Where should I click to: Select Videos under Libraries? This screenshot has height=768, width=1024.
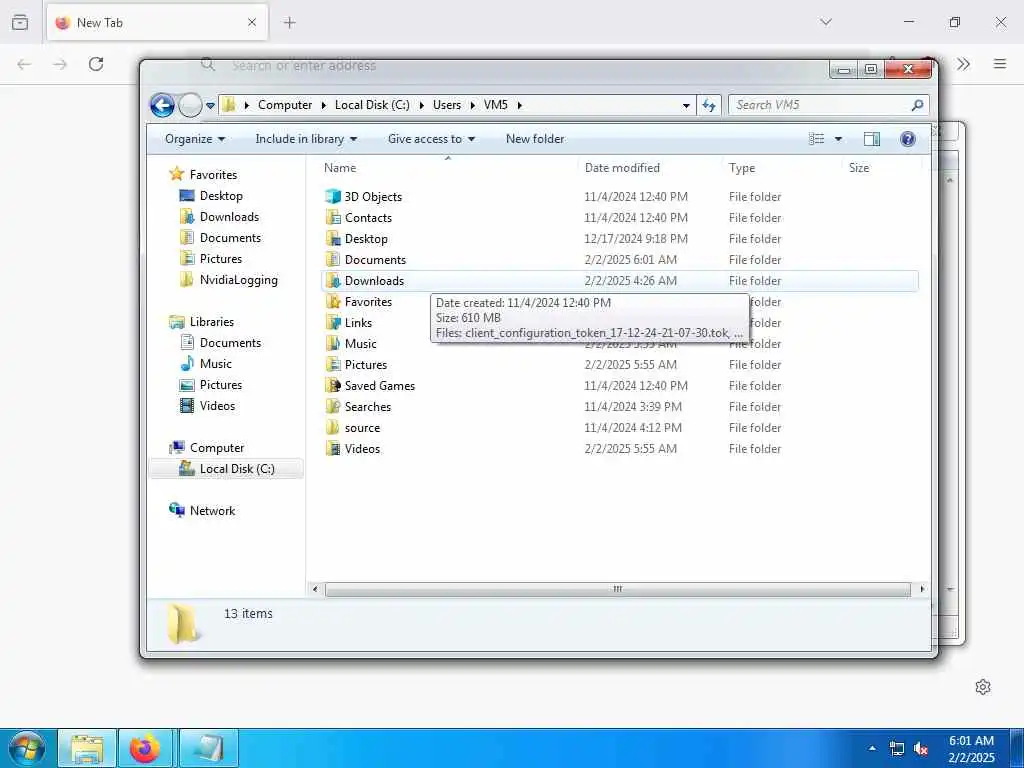[207, 406]
